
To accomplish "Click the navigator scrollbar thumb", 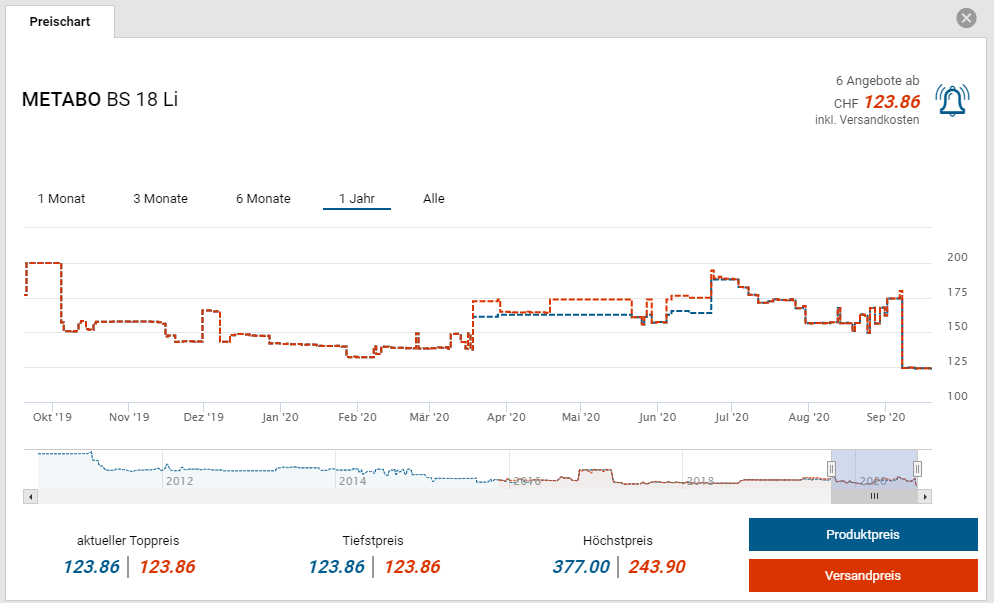I will (x=874, y=496).
